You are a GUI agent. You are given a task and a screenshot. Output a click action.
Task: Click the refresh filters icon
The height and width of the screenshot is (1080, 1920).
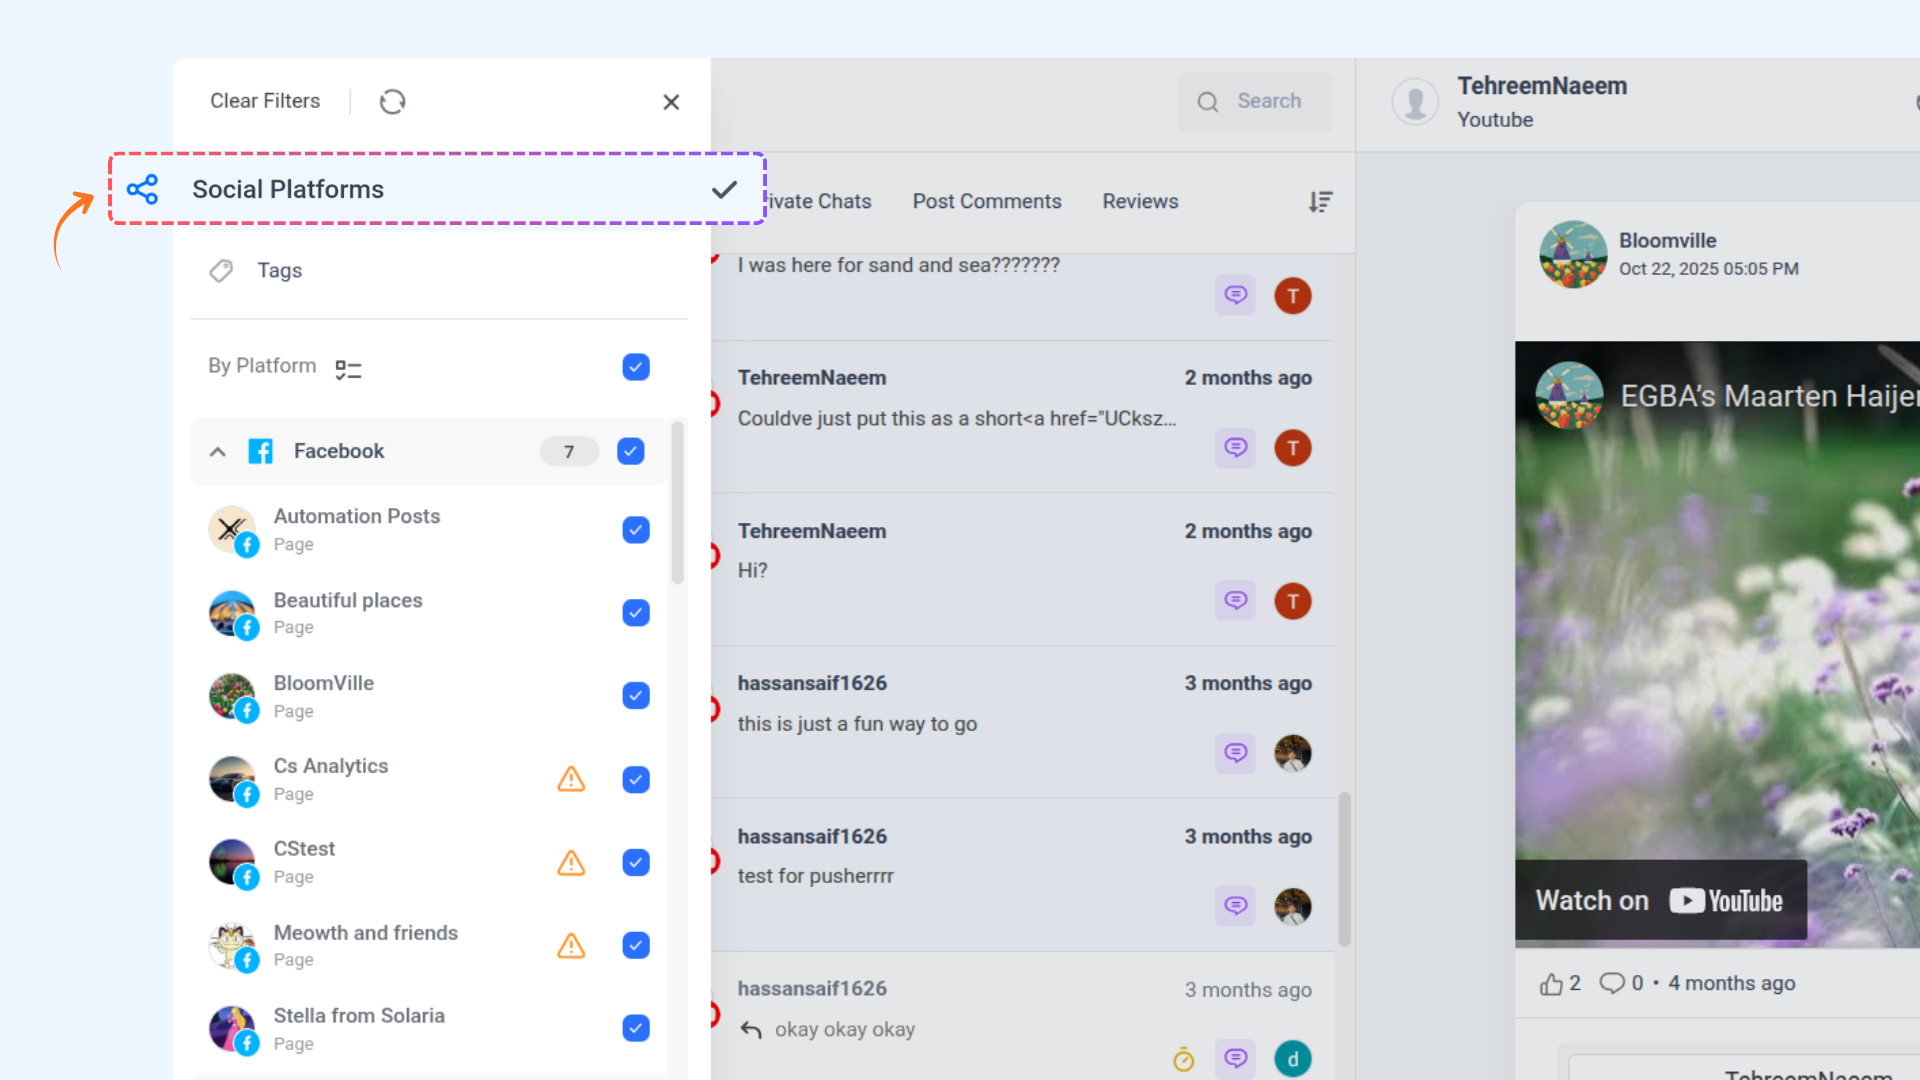[x=392, y=101]
